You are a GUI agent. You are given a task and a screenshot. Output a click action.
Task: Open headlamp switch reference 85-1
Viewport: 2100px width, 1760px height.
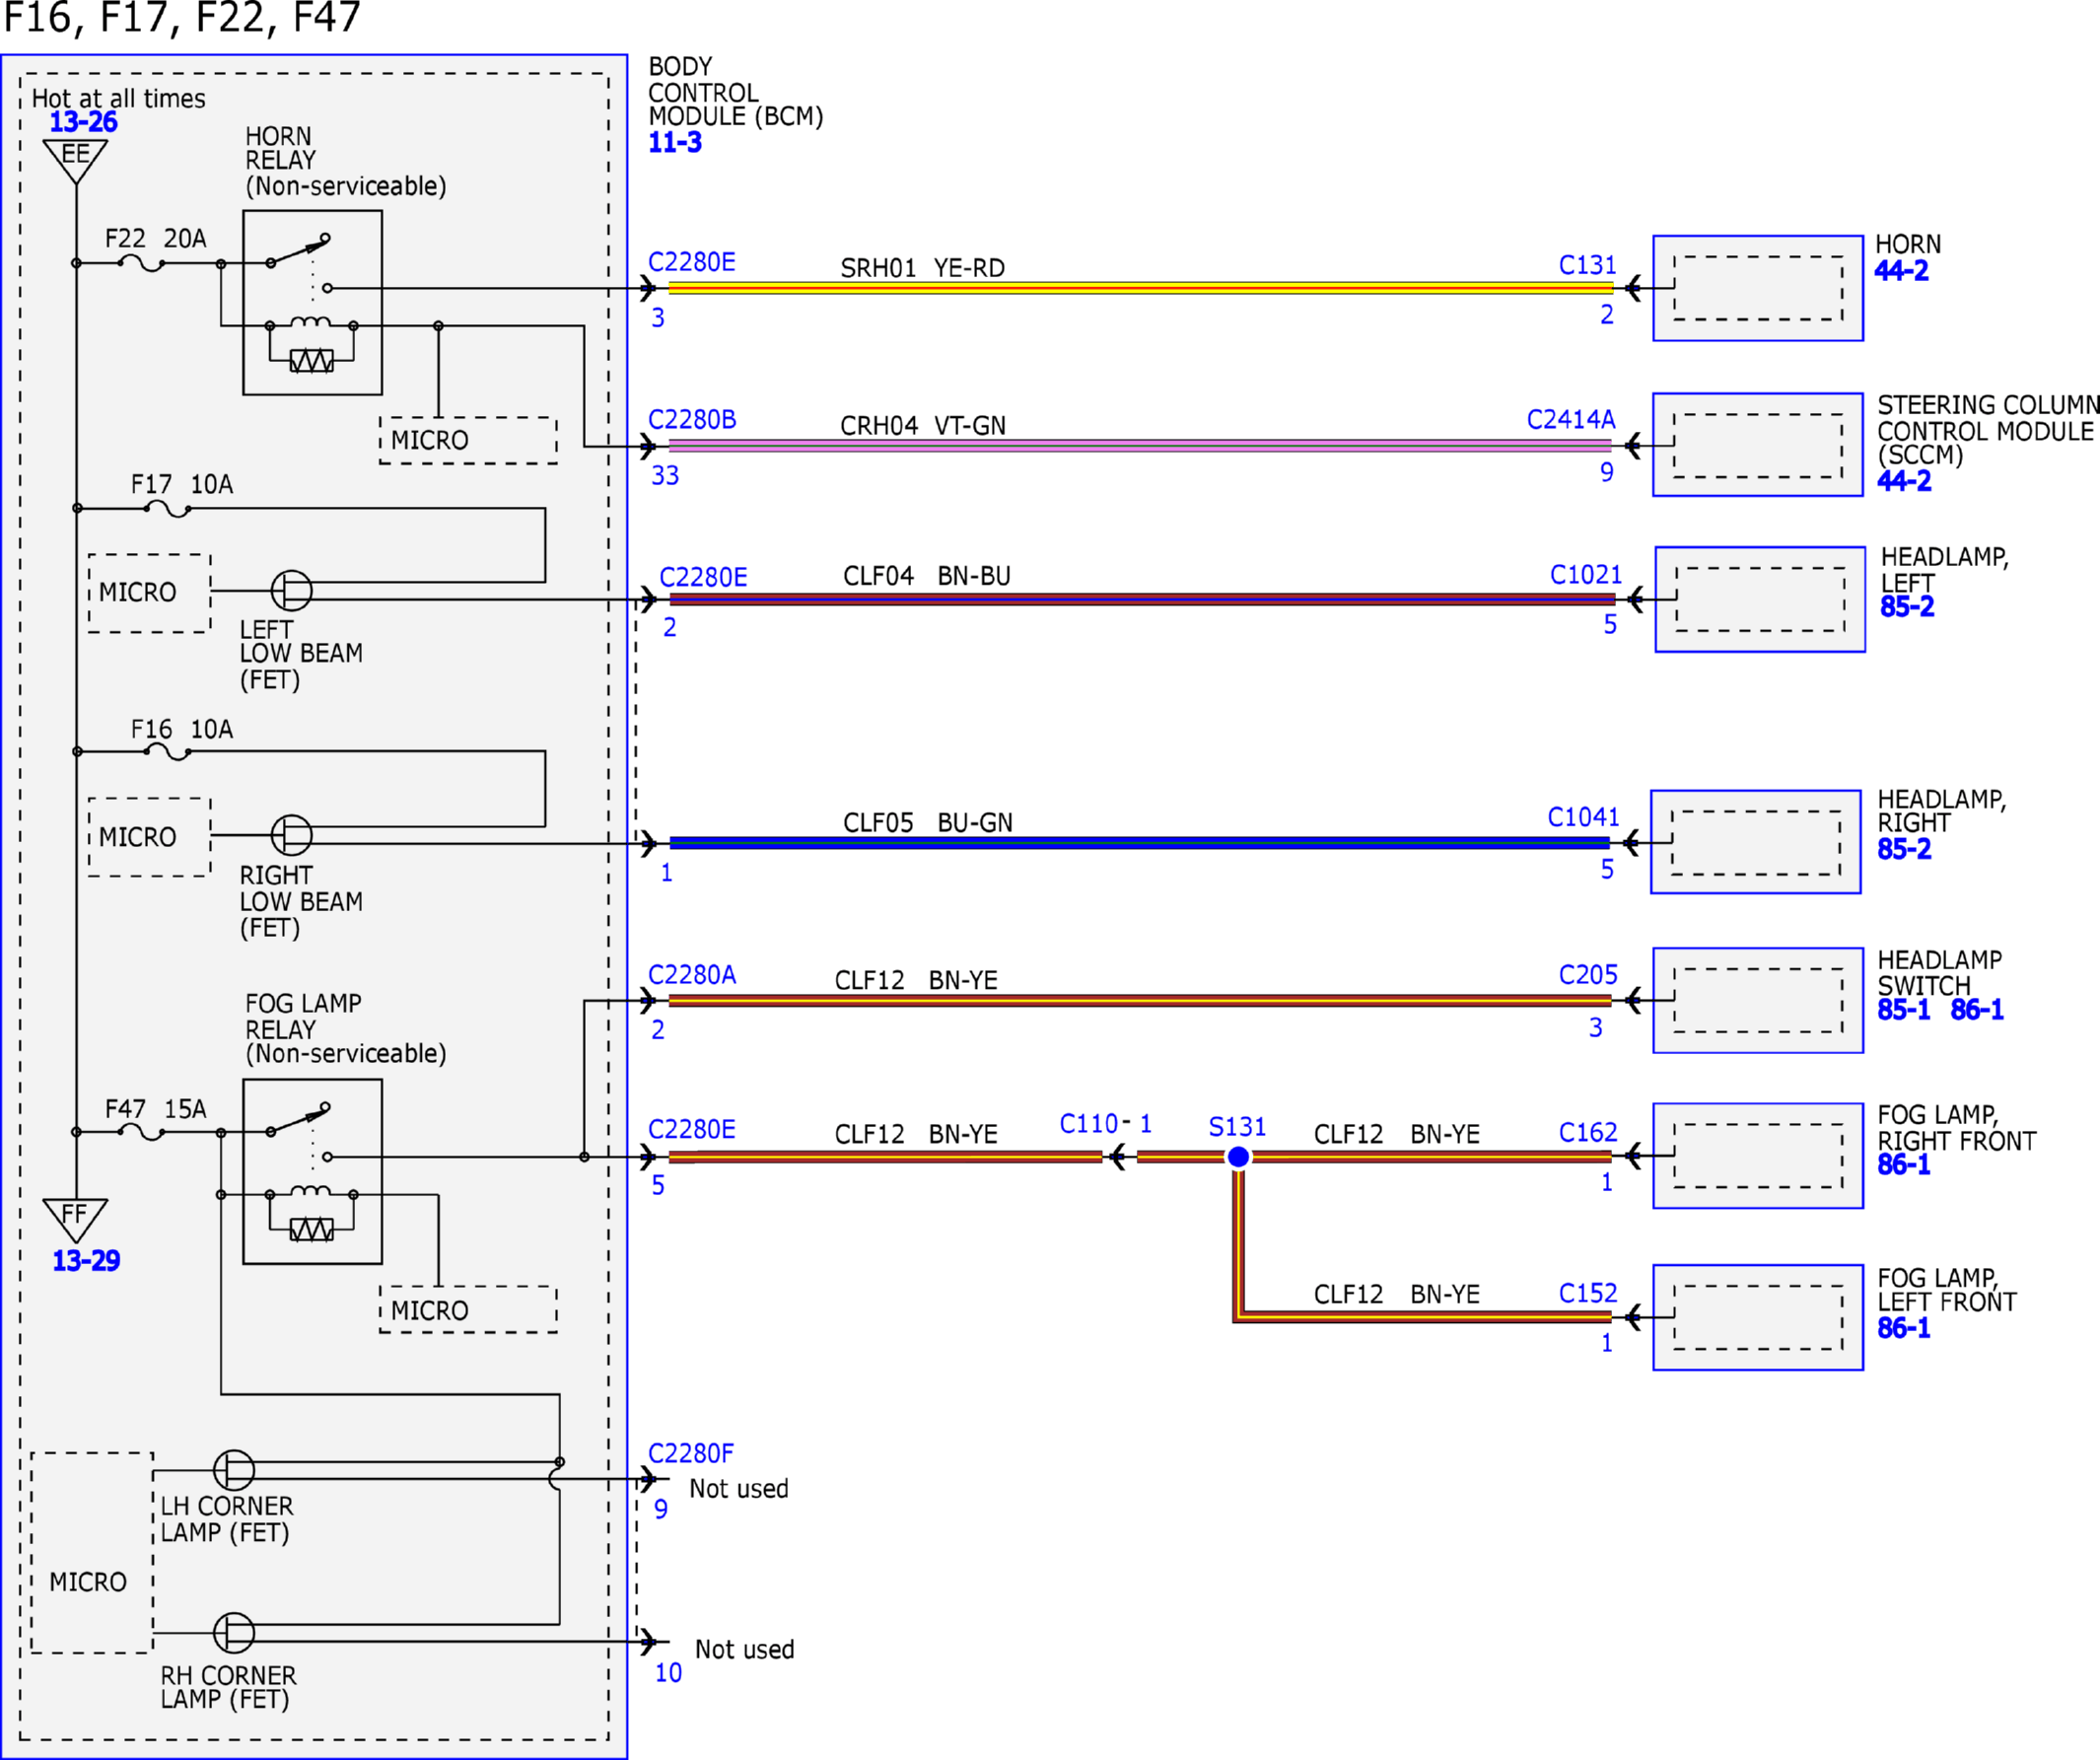click(1904, 1009)
